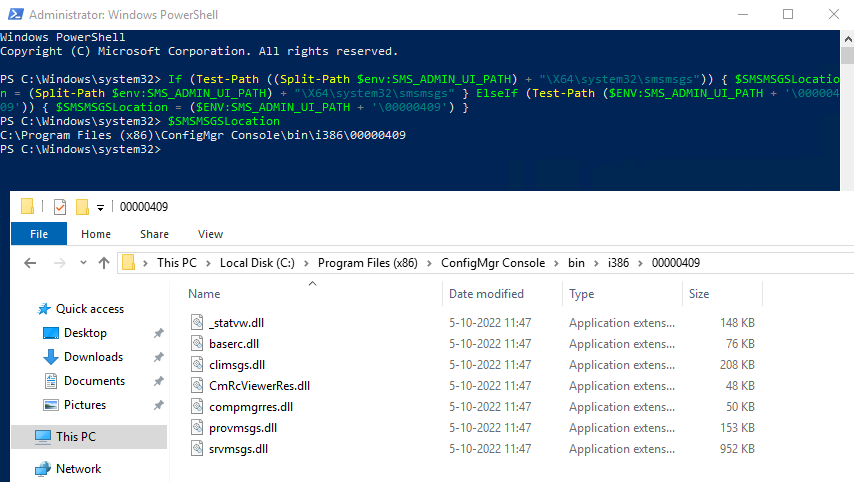Click This PC in the address breadcrumb

pyautogui.click(x=176, y=263)
